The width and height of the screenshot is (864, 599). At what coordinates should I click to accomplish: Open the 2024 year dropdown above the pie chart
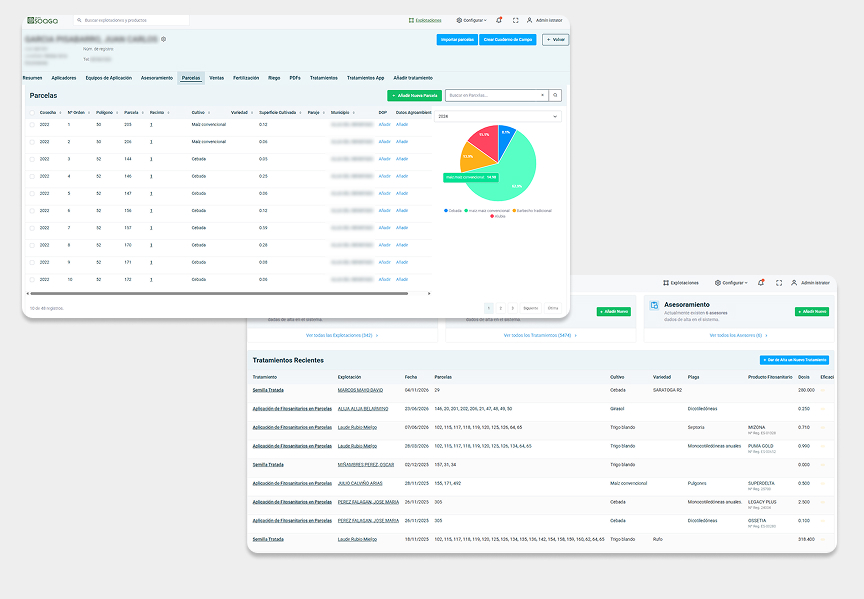[x=497, y=116]
